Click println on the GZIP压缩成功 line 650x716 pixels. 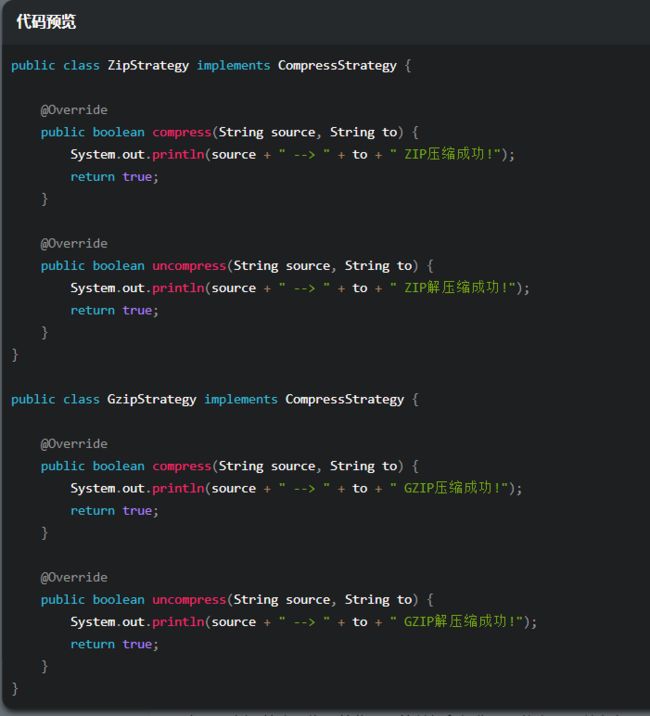coord(178,488)
